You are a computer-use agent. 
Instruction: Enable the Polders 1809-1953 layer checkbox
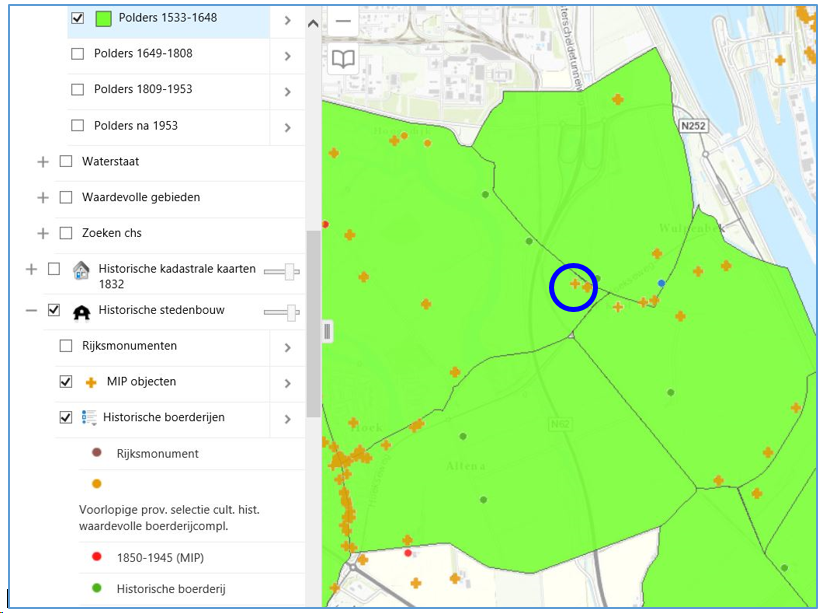(77, 90)
